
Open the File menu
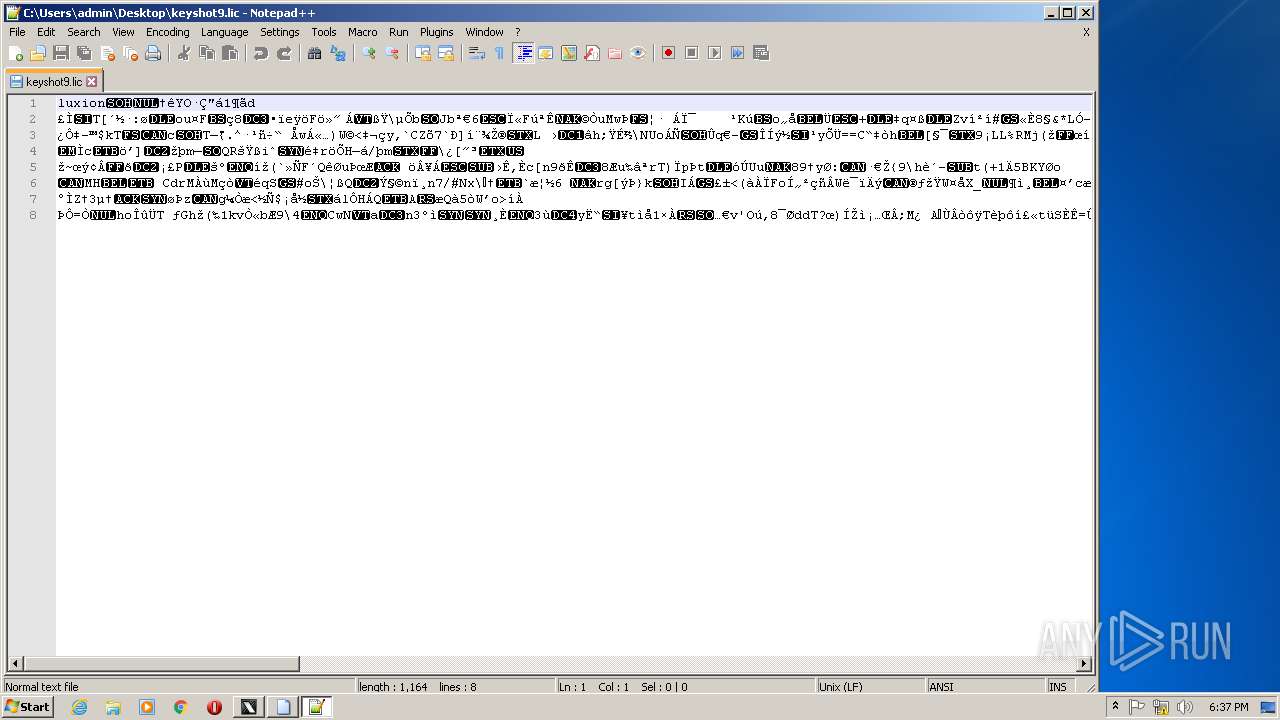point(17,32)
